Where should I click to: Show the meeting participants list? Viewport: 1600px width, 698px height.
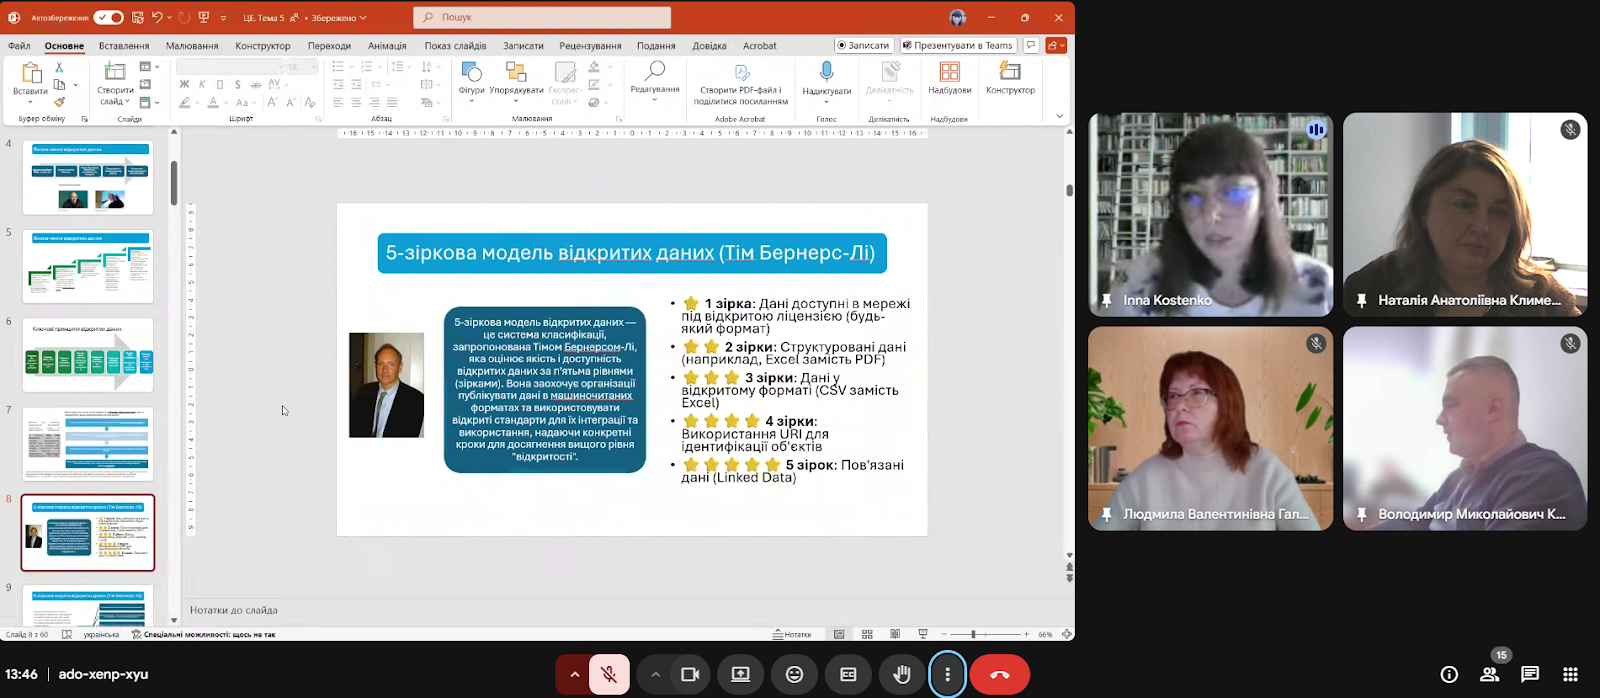tap(1489, 674)
